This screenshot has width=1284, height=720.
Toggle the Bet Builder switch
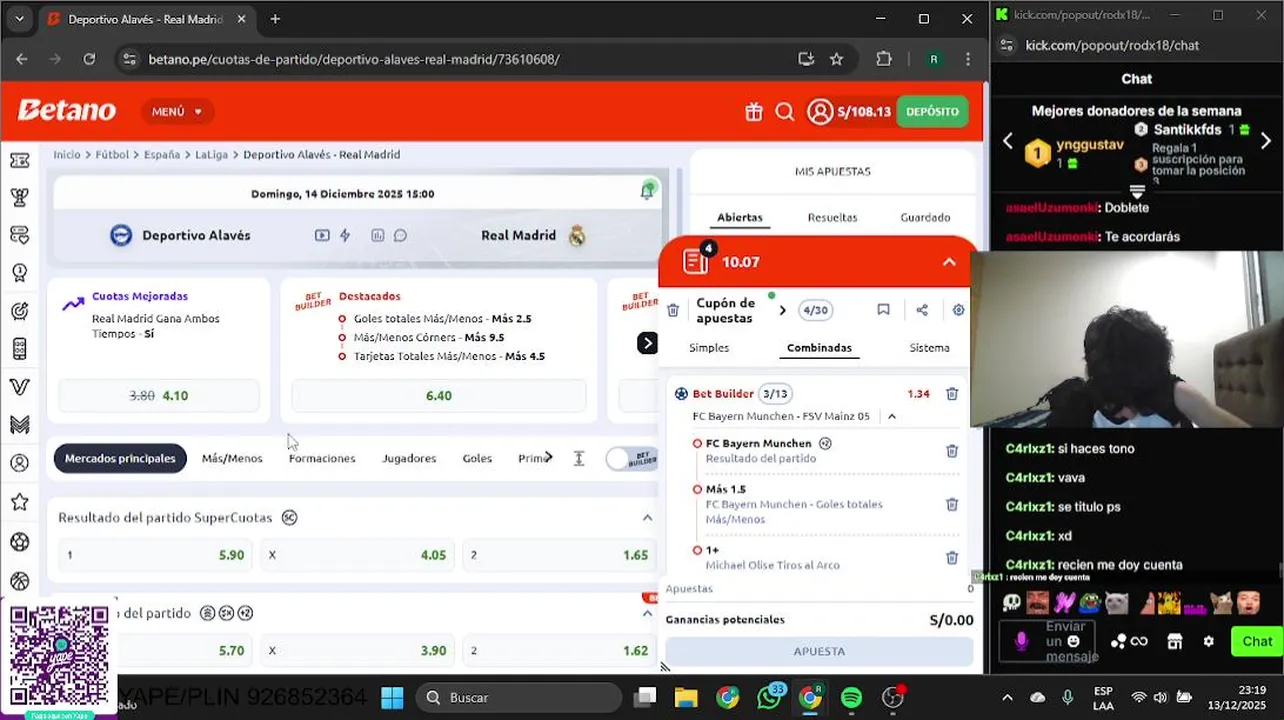(x=632, y=459)
